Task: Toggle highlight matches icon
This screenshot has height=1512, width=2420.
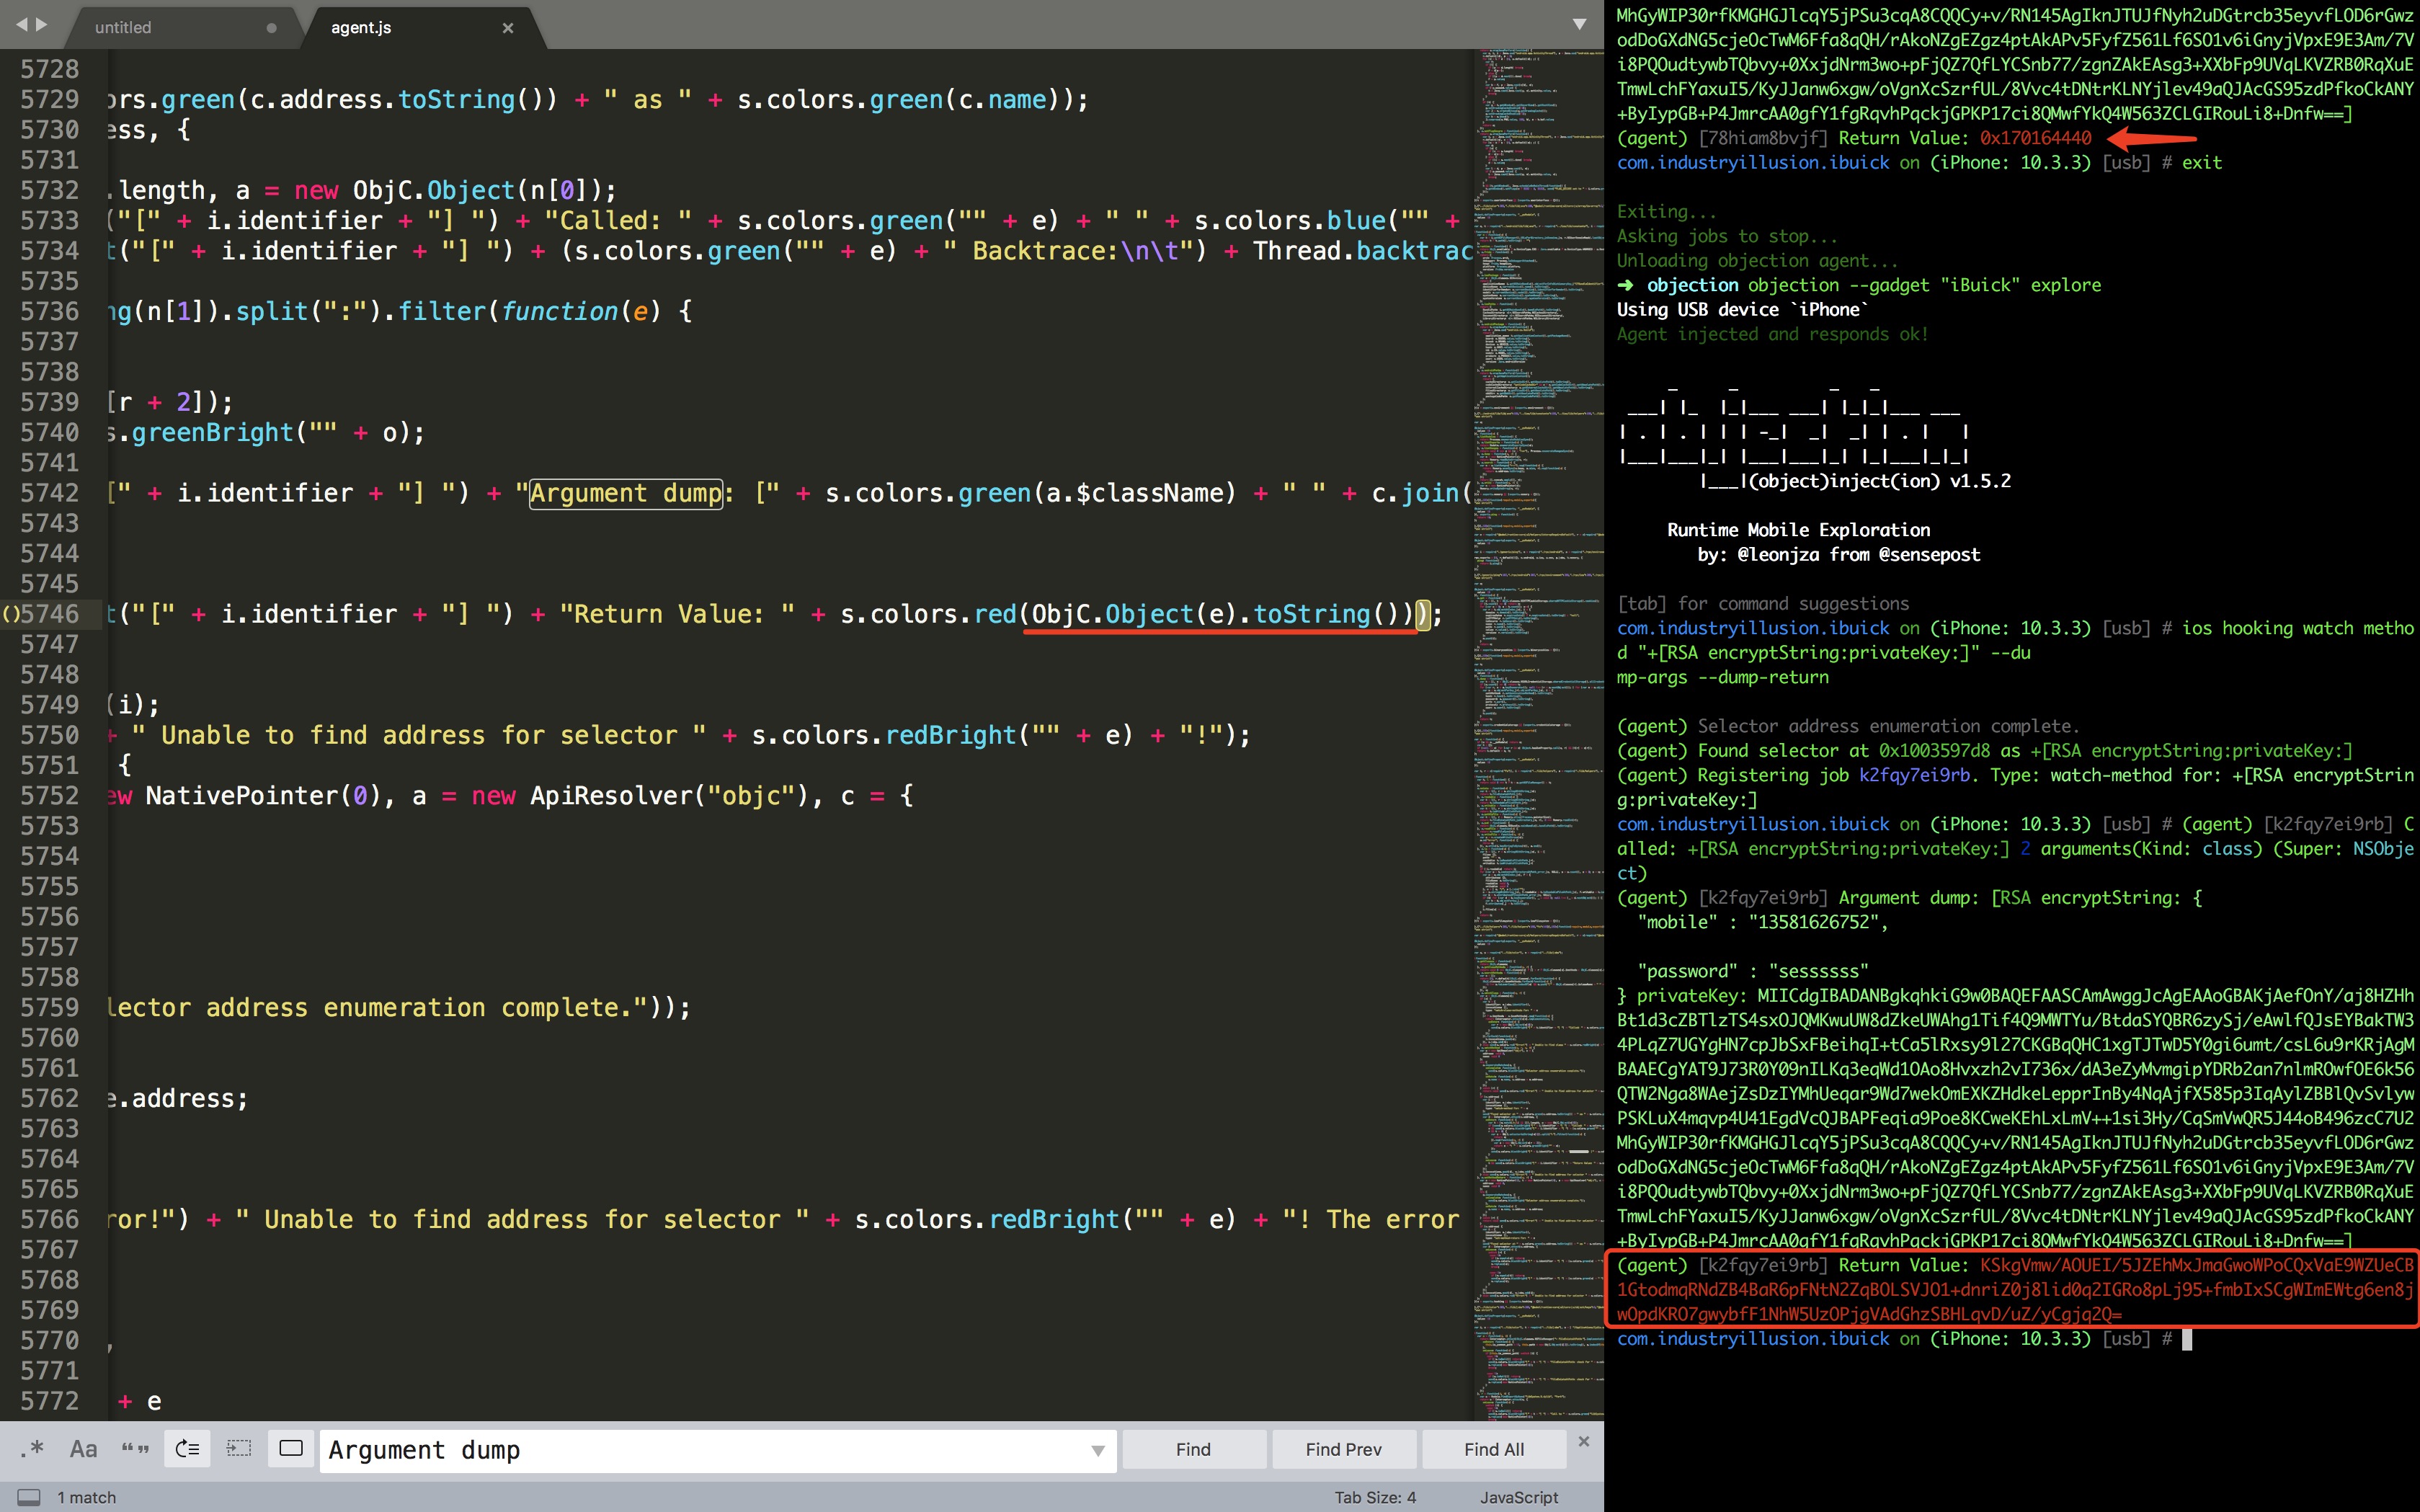Action: pyautogui.click(x=291, y=1449)
